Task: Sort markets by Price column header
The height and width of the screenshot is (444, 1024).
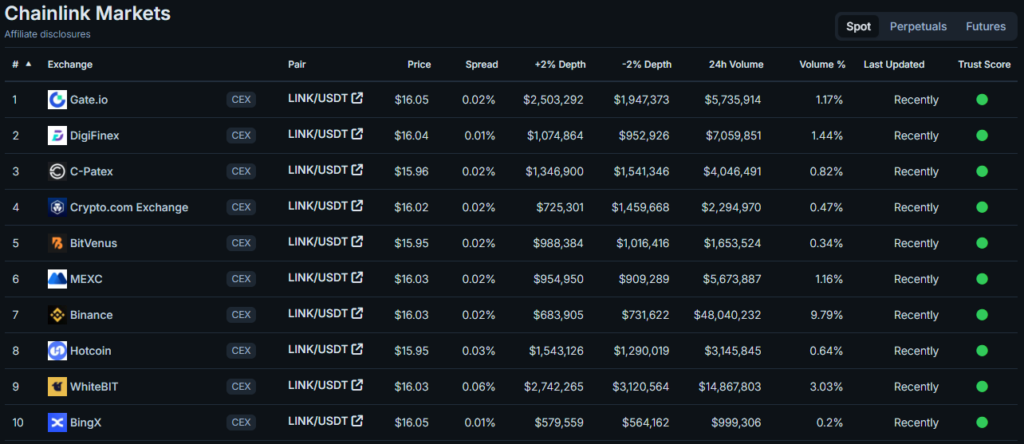Action: point(419,64)
